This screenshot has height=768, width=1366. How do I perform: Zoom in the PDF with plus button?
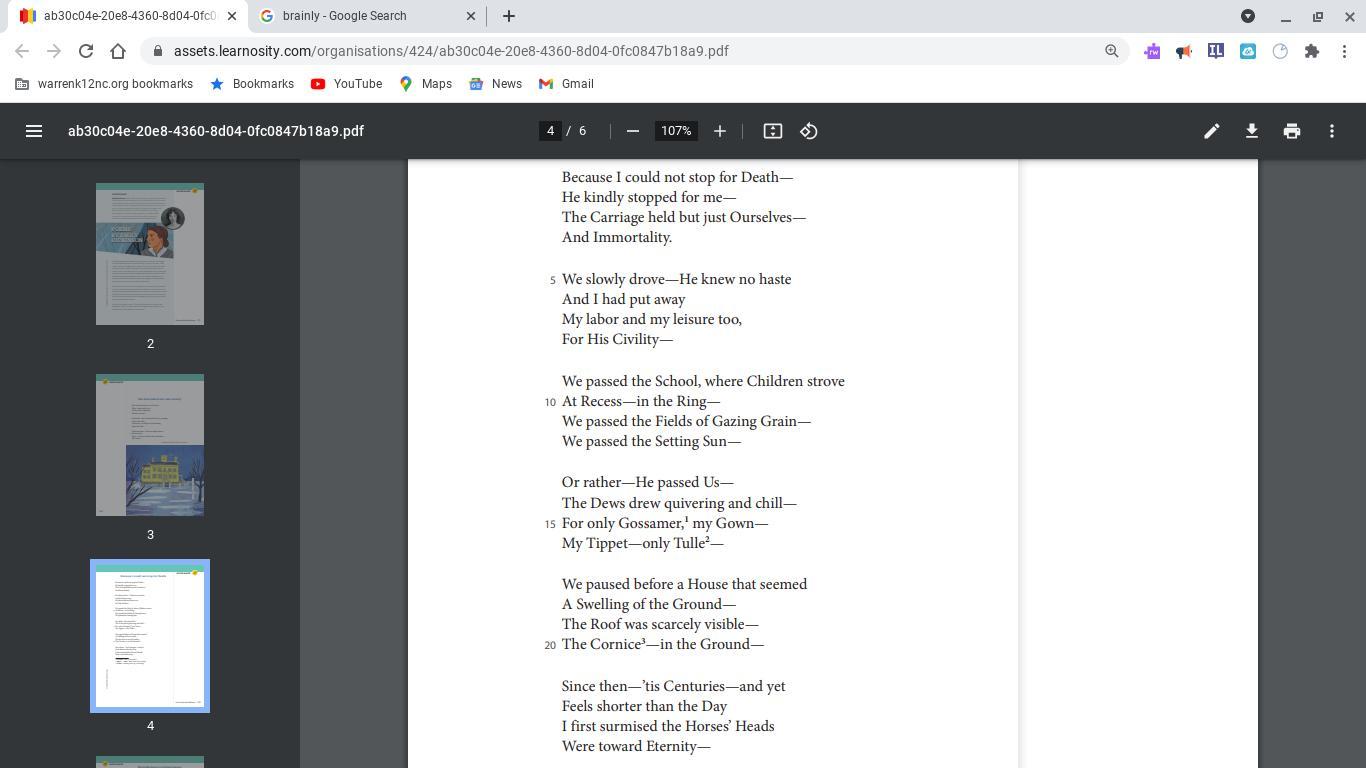[720, 131]
